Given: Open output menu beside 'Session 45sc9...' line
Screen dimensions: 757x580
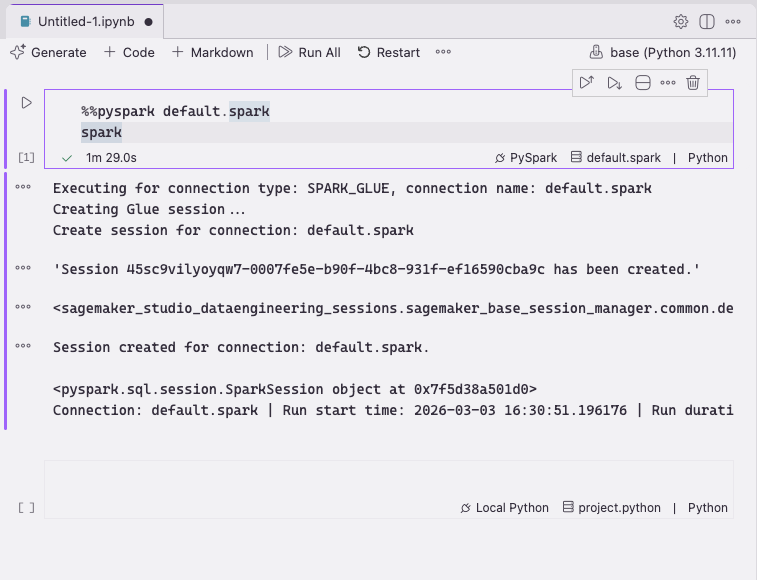Looking at the screenshot, I should 23,268.
